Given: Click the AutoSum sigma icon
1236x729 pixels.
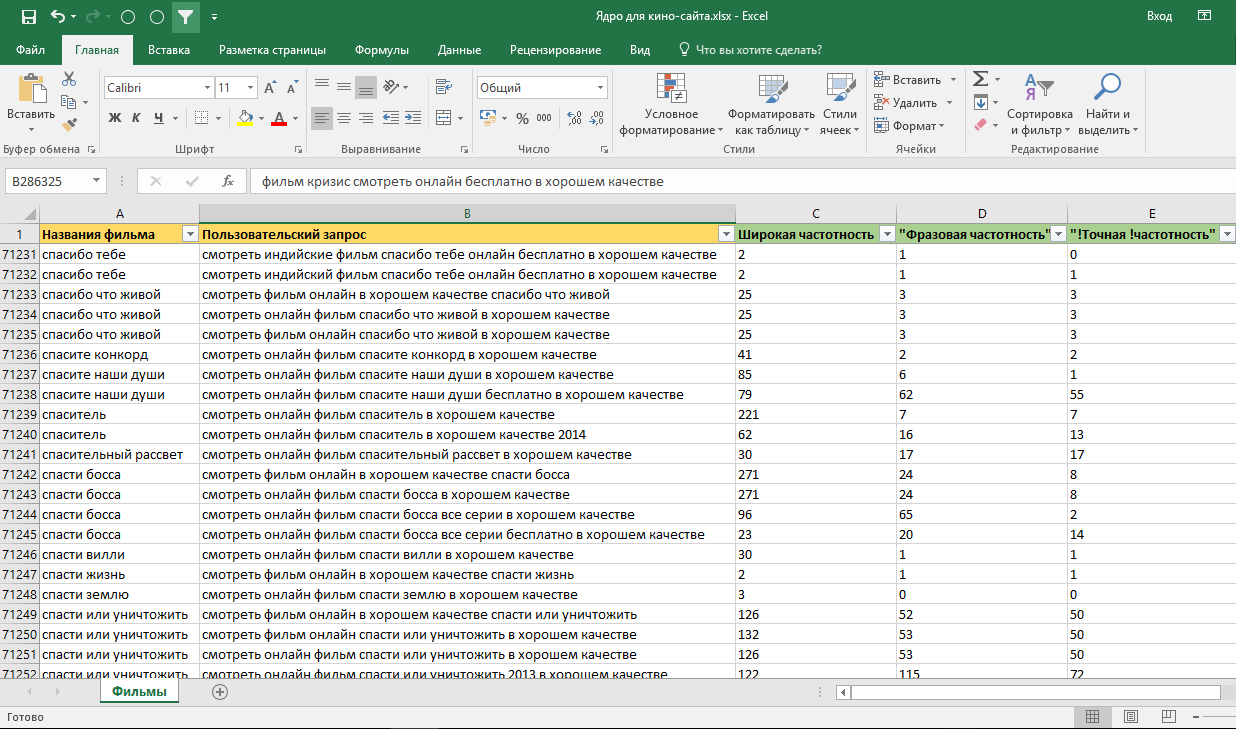Looking at the screenshot, I should point(980,79).
